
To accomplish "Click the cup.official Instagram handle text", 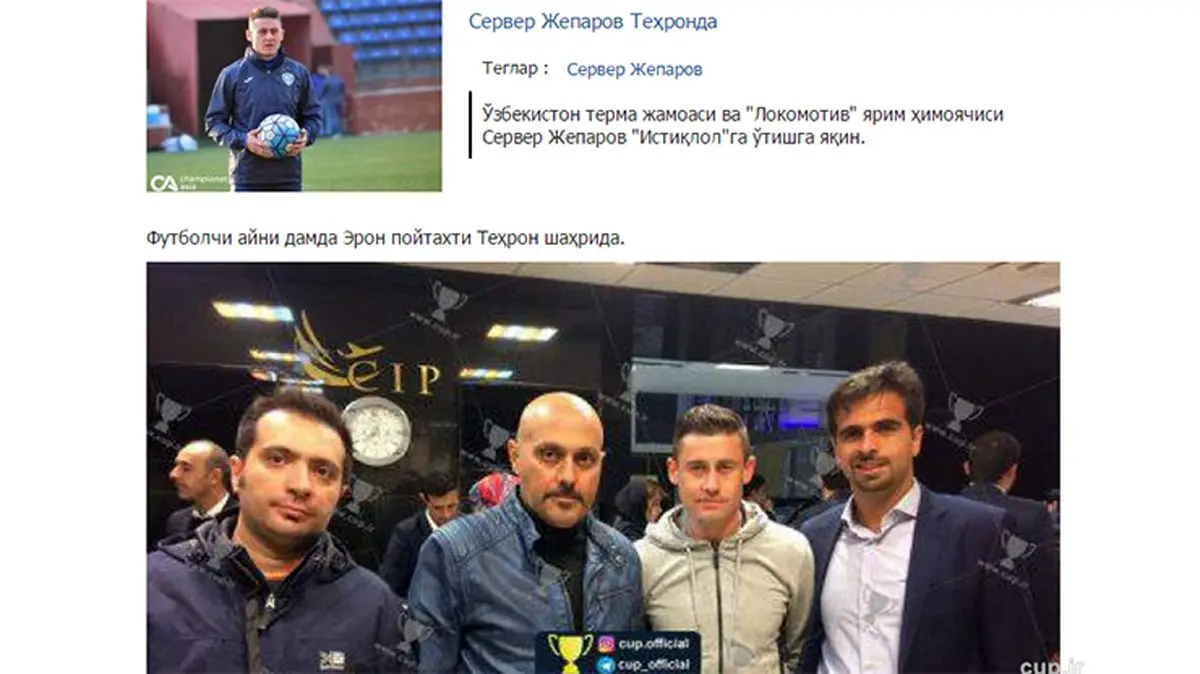I will [x=656, y=644].
